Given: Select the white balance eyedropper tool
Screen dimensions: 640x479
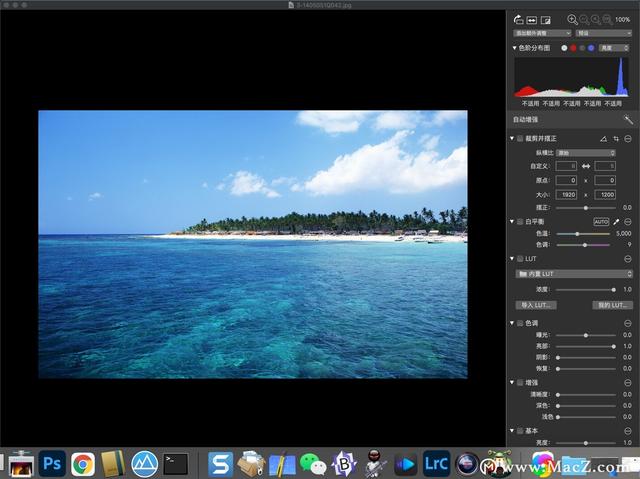Looking at the screenshot, I should pos(616,222).
